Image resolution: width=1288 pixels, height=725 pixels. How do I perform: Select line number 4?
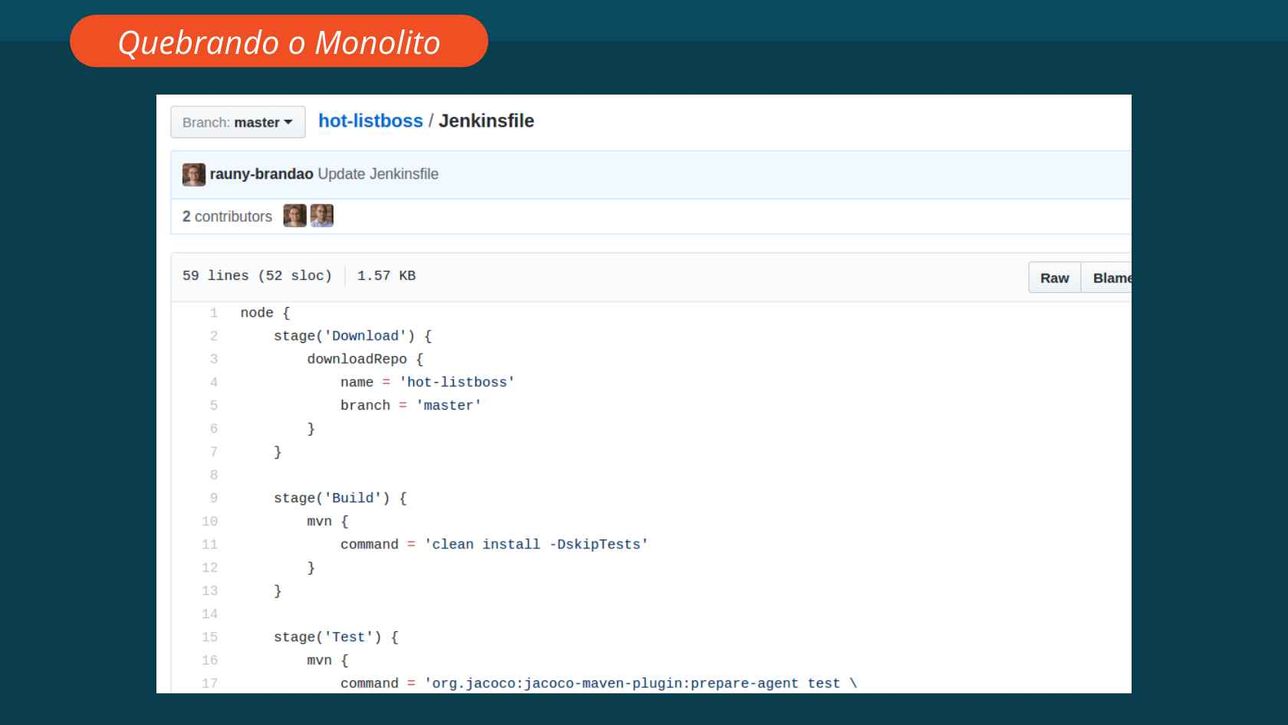point(213,382)
